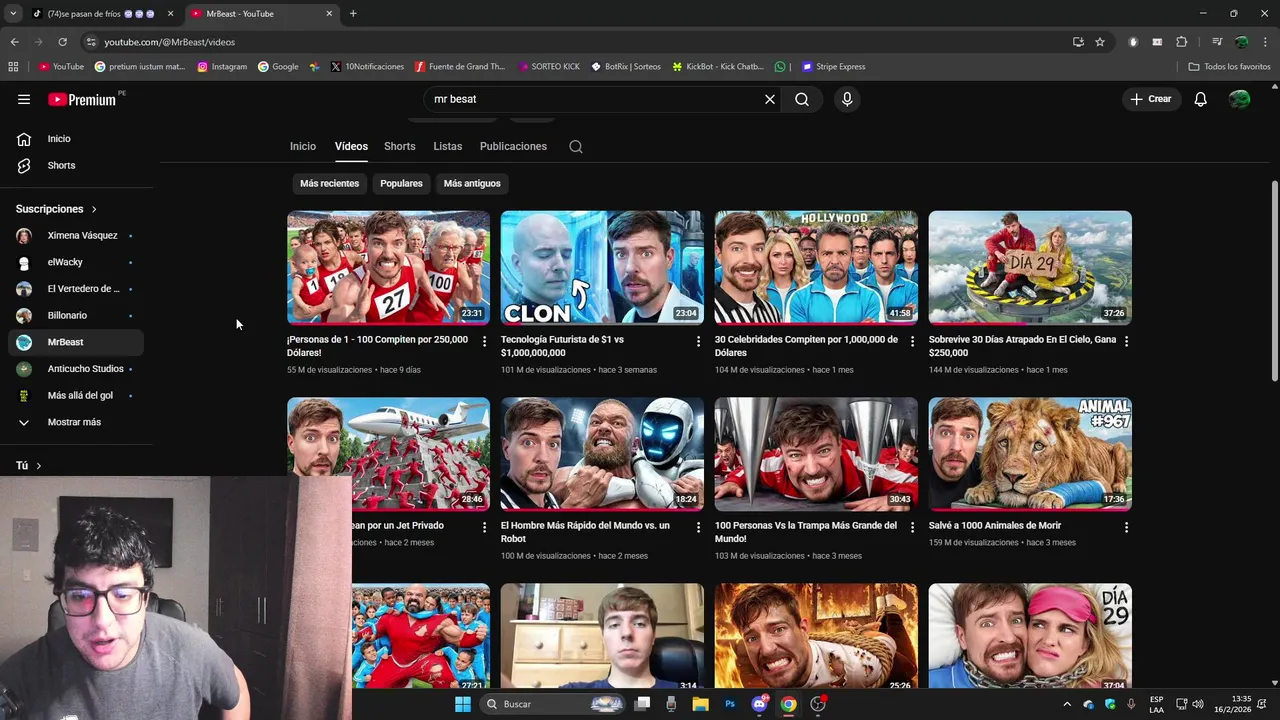The image size is (1280, 720).
Task: Bookmark this page with star icon
Action: [1100, 42]
